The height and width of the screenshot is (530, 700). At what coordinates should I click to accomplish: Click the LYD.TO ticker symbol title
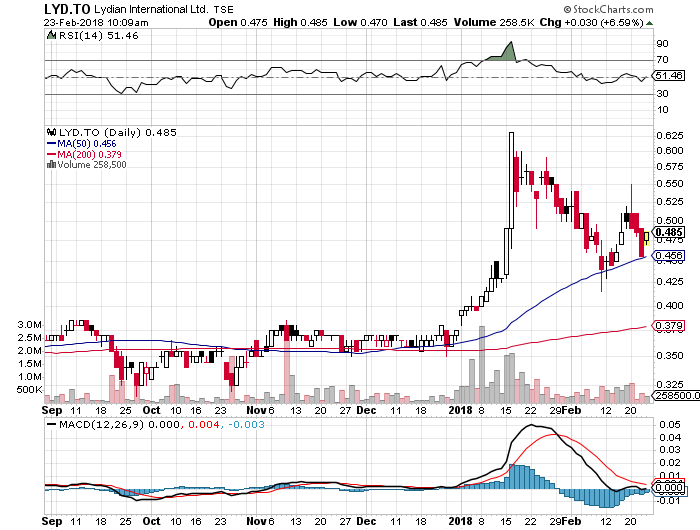[67, 9]
